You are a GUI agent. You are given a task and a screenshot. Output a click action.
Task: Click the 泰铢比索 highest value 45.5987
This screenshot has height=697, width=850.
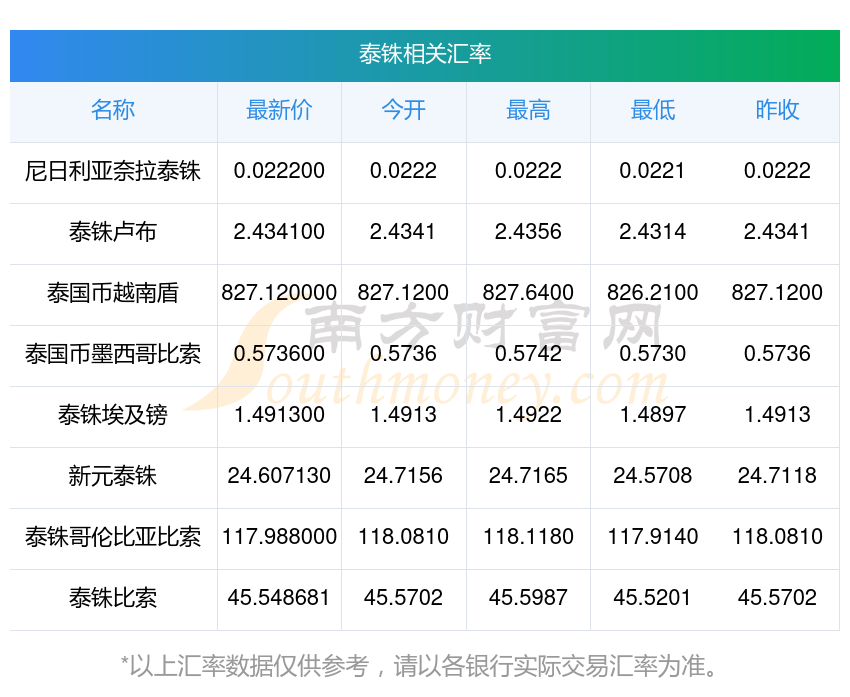(x=528, y=598)
